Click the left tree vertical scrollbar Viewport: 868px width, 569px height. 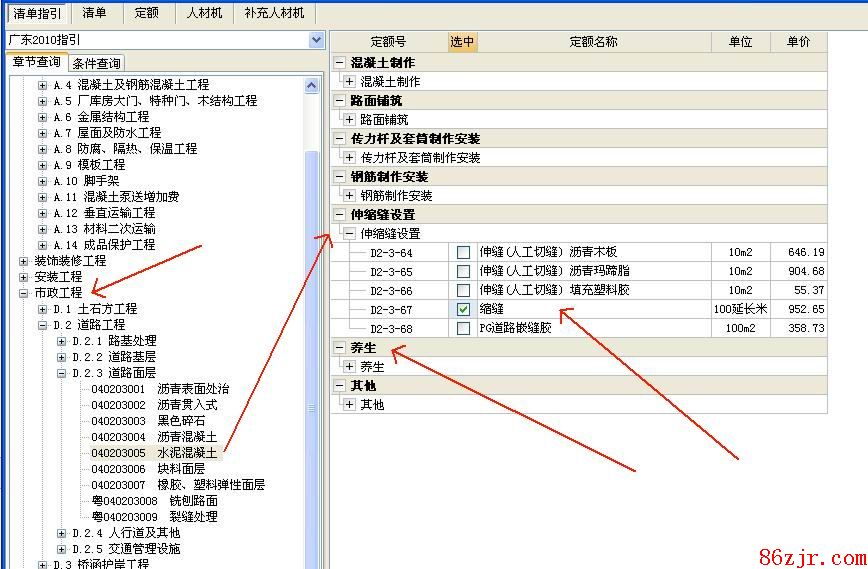point(313,300)
